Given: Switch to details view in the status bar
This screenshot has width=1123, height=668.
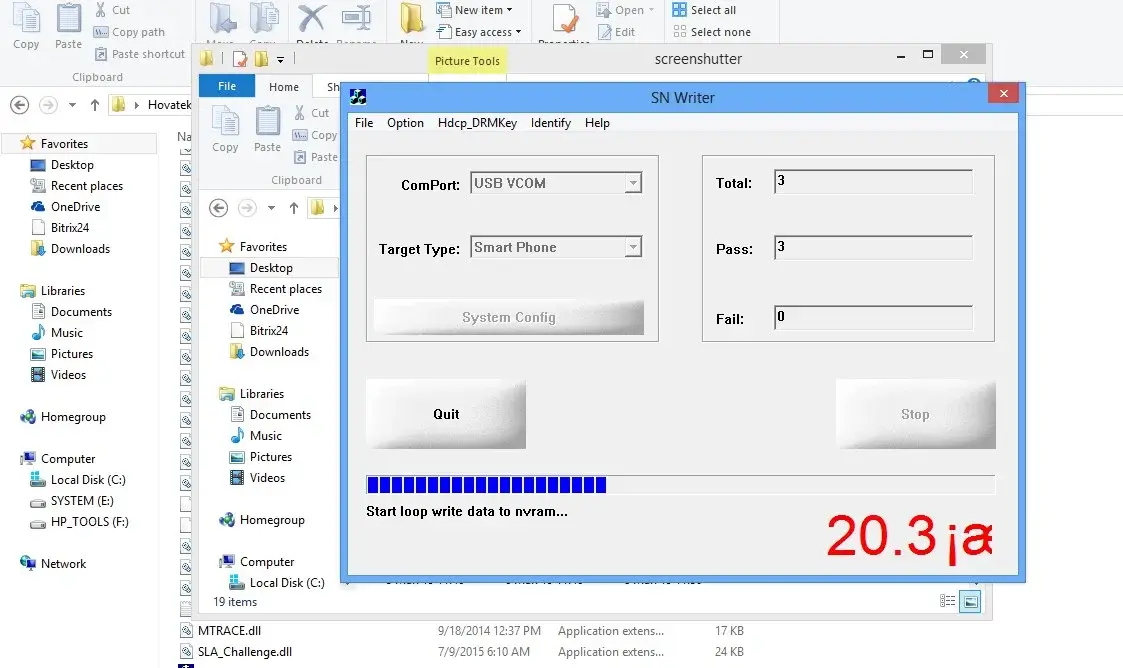Looking at the screenshot, I should (x=946, y=600).
